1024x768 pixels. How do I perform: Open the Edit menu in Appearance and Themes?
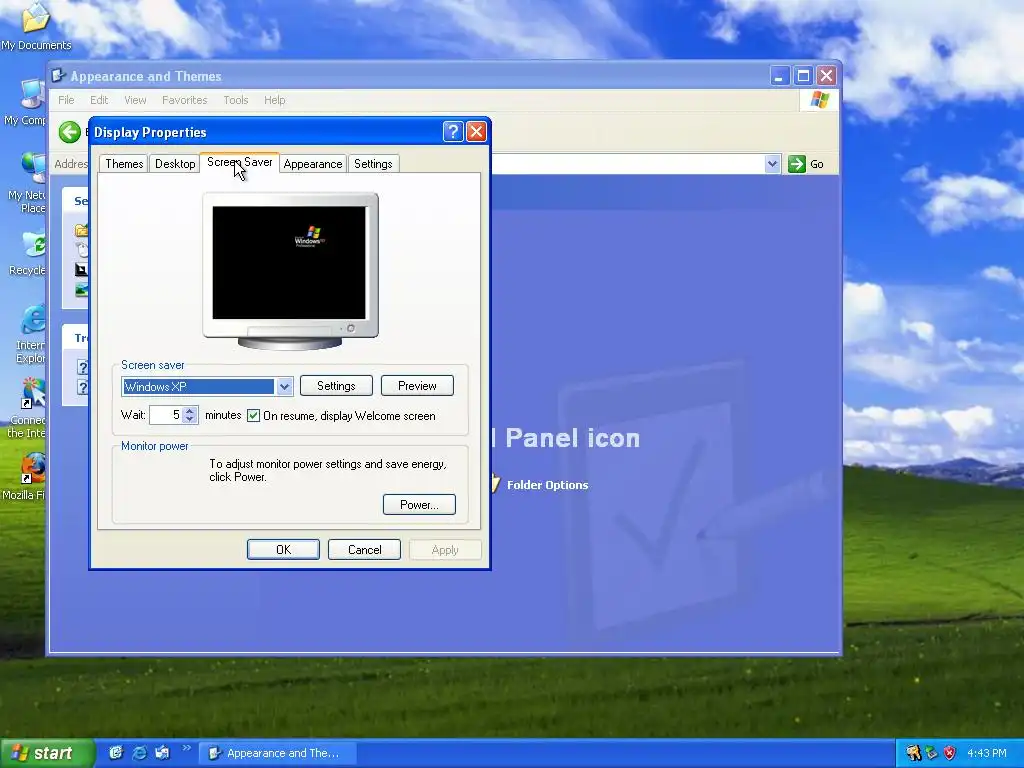[99, 100]
